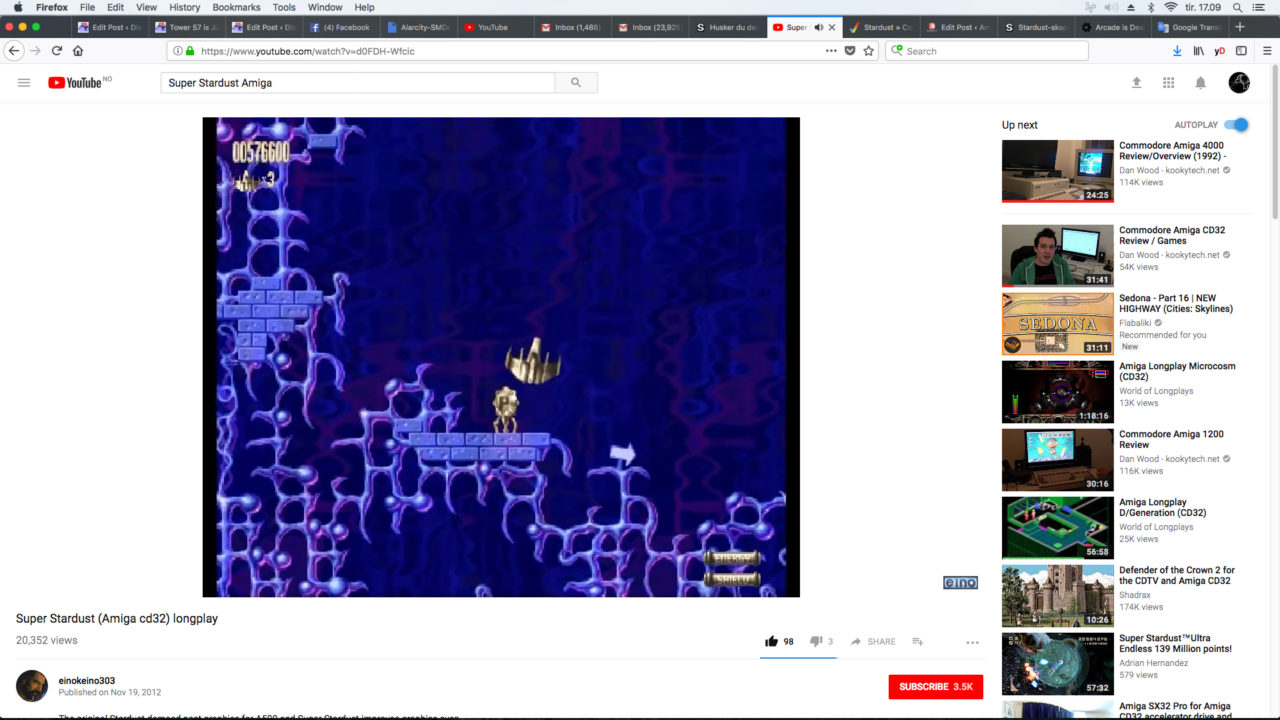Open the notifications bell
1280x720 pixels.
(x=1201, y=83)
